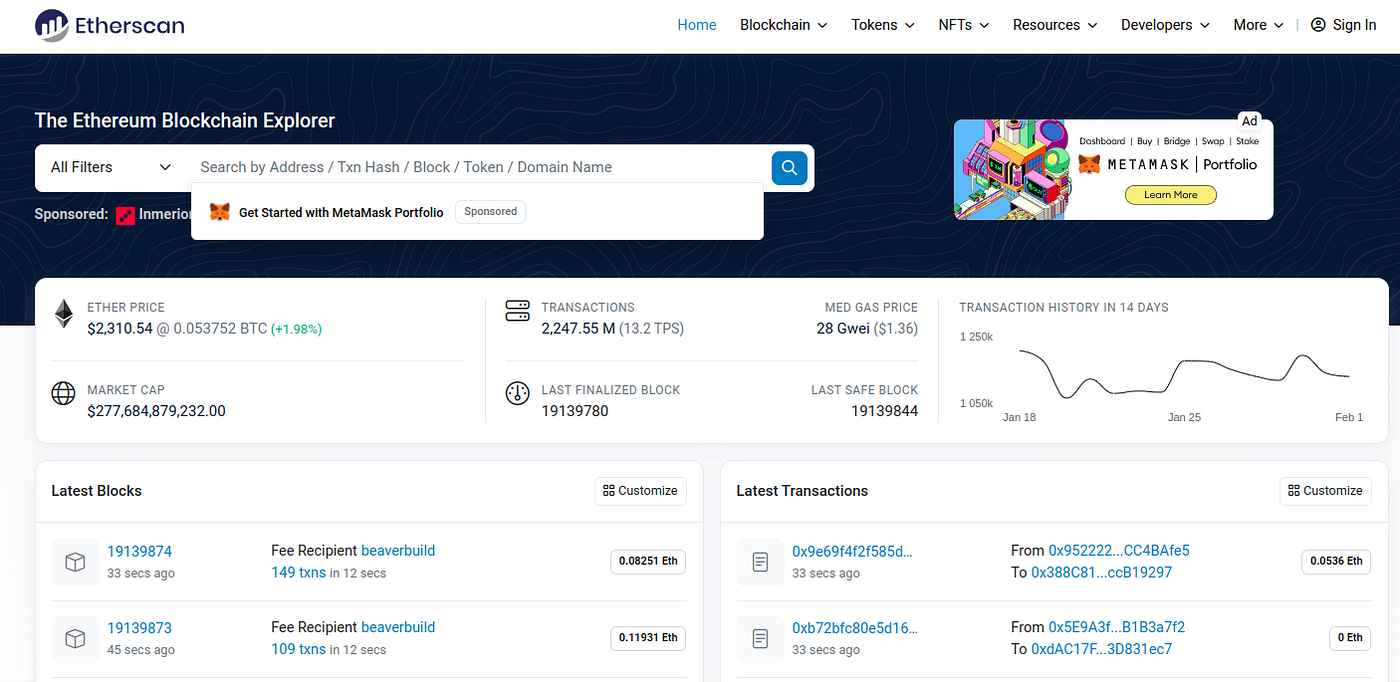Click the market cap $277,684,879,232.00 value

coord(156,411)
